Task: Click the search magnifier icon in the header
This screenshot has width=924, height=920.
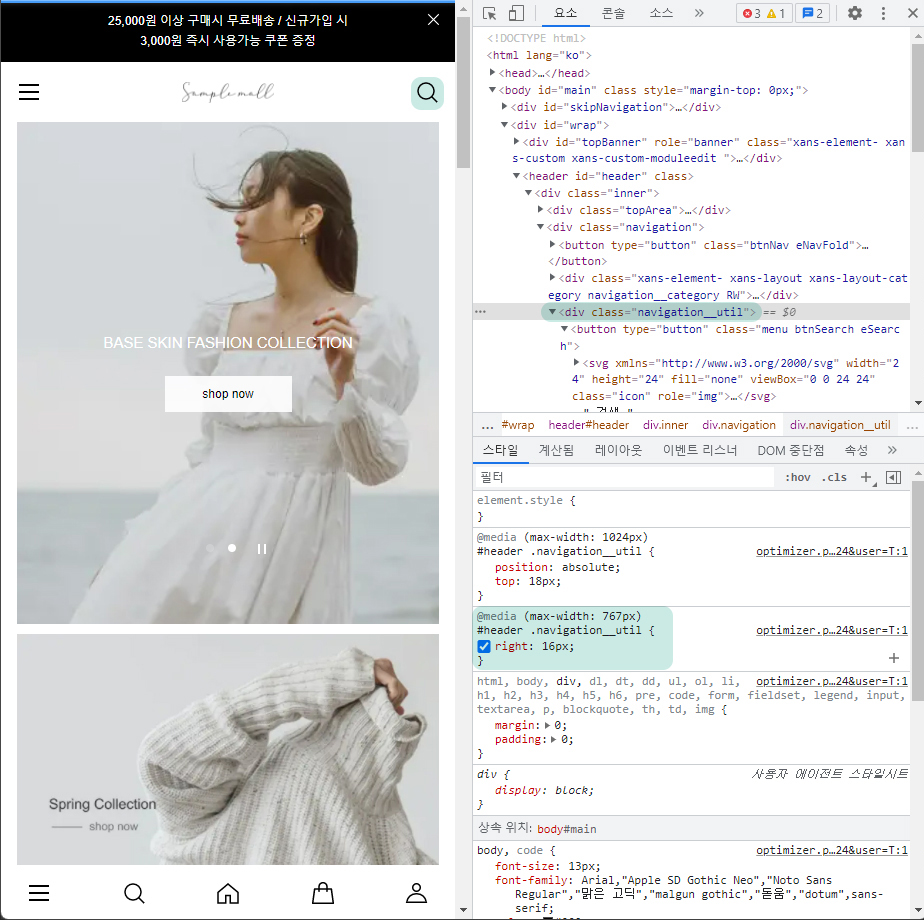Action: tap(427, 93)
